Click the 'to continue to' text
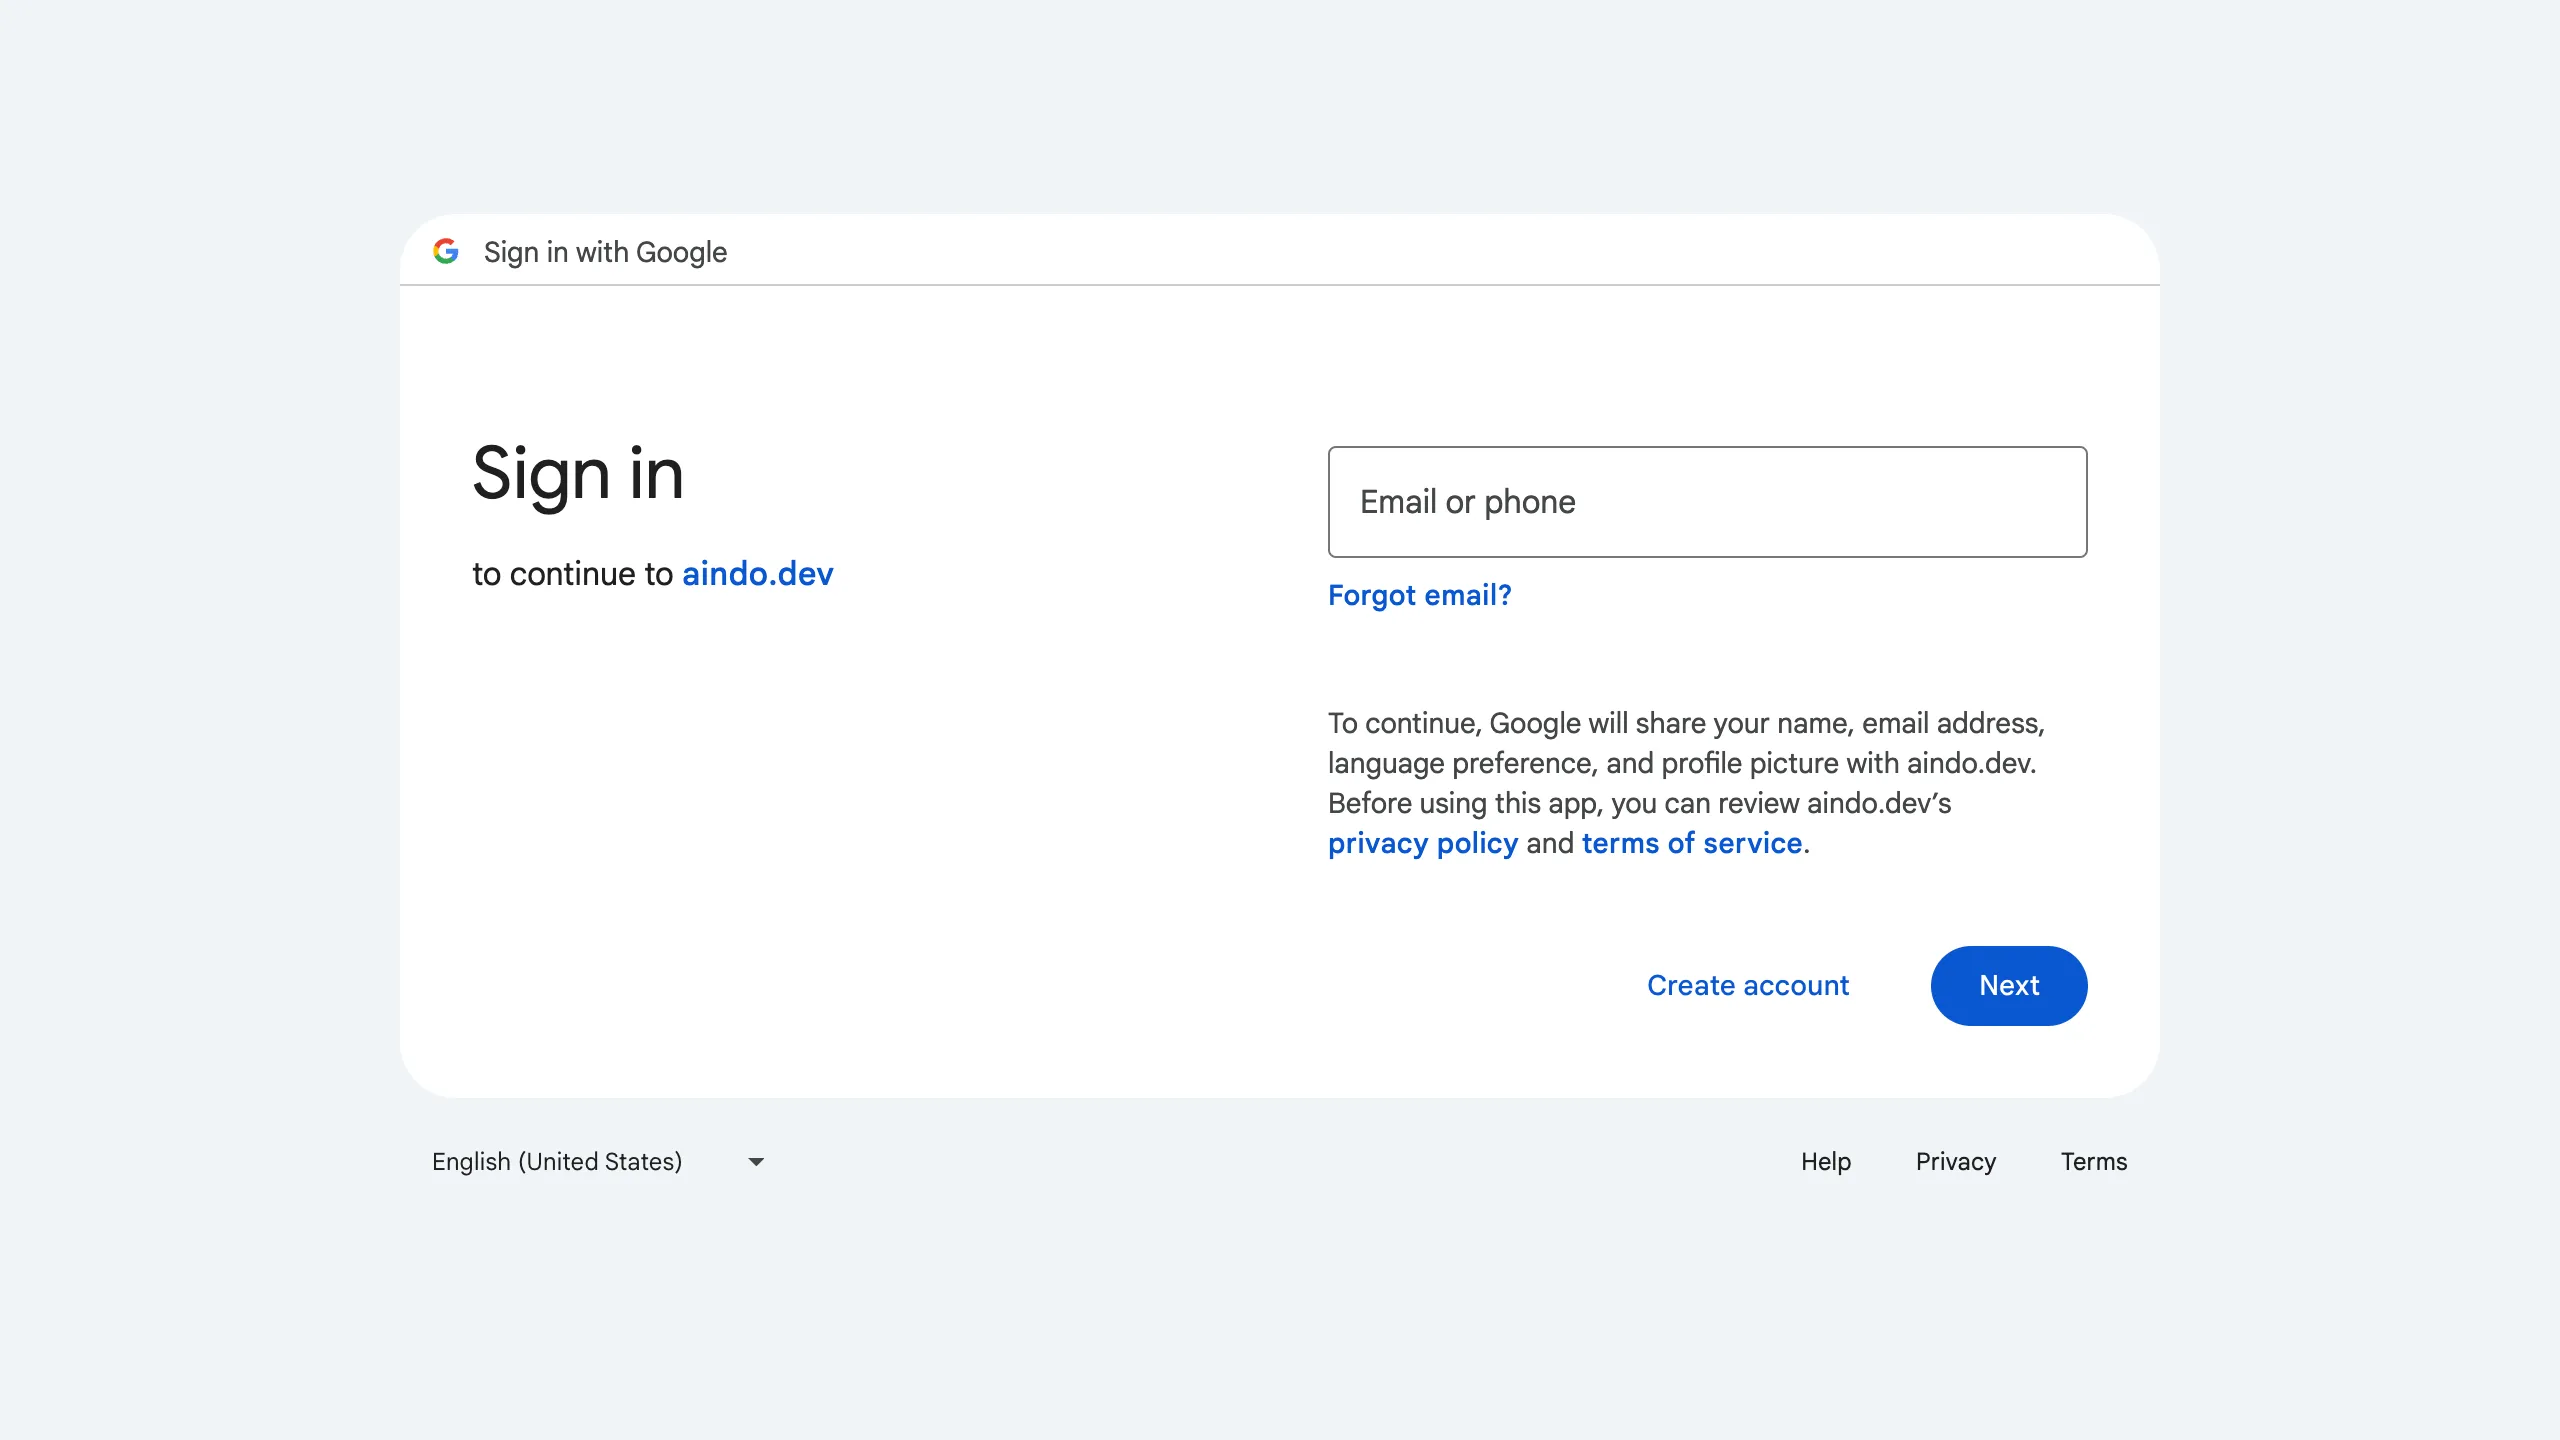Viewport: 2560px width, 1440px height. pos(572,574)
